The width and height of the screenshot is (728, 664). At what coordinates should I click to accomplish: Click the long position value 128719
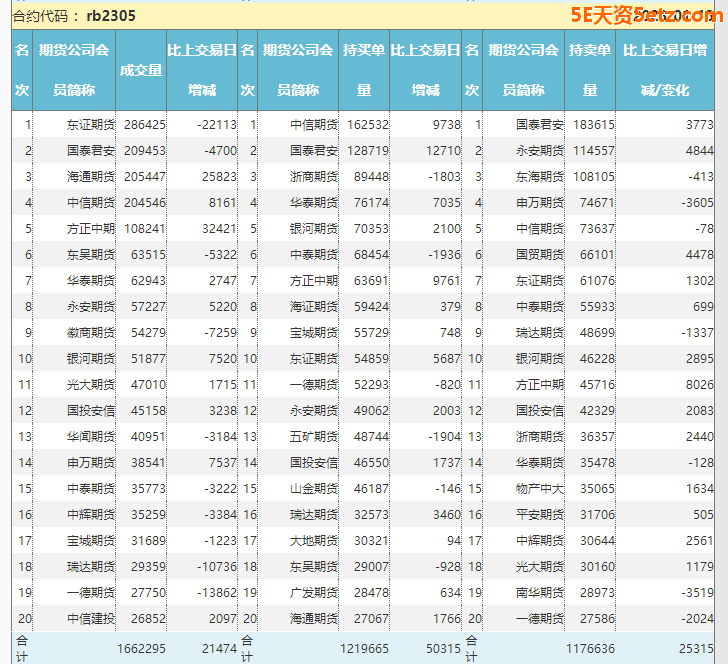(368, 151)
